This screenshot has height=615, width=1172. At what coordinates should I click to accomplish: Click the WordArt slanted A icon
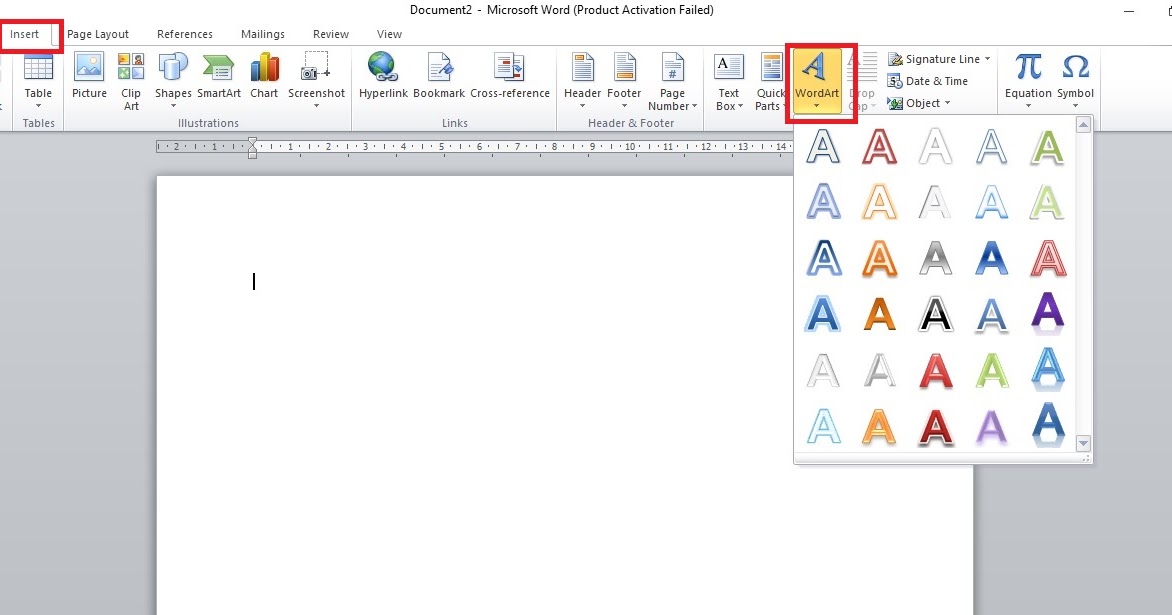click(x=816, y=67)
